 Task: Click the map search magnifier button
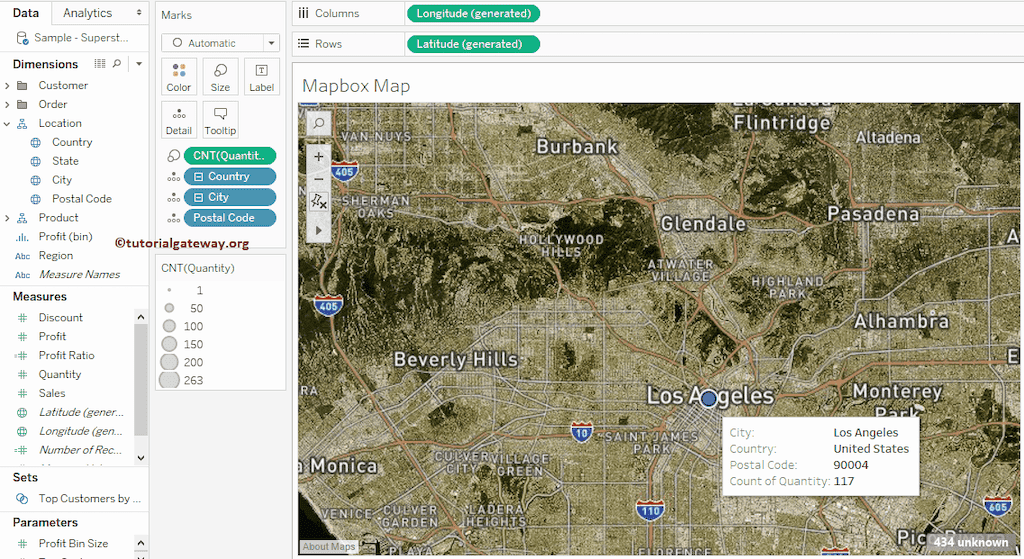point(318,123)
